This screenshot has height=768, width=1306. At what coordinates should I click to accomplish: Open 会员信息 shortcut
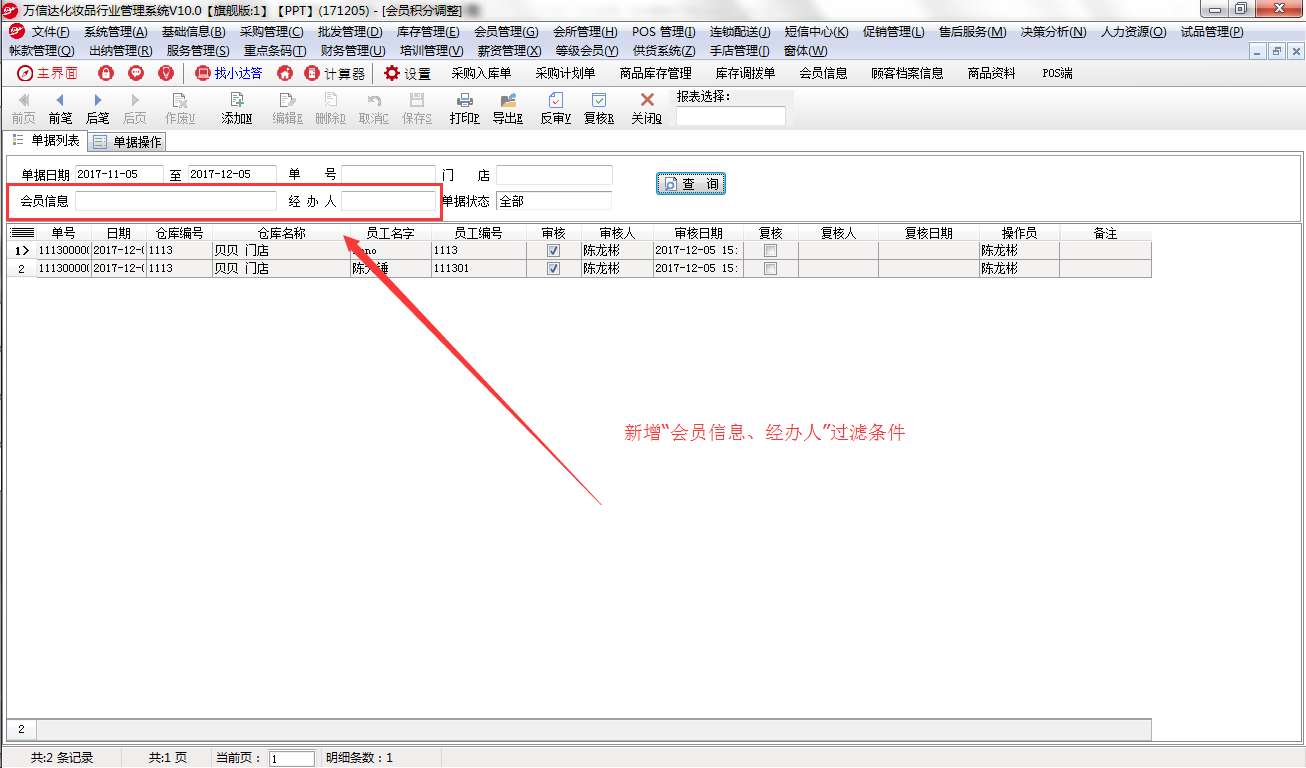(x=823, y=73)
